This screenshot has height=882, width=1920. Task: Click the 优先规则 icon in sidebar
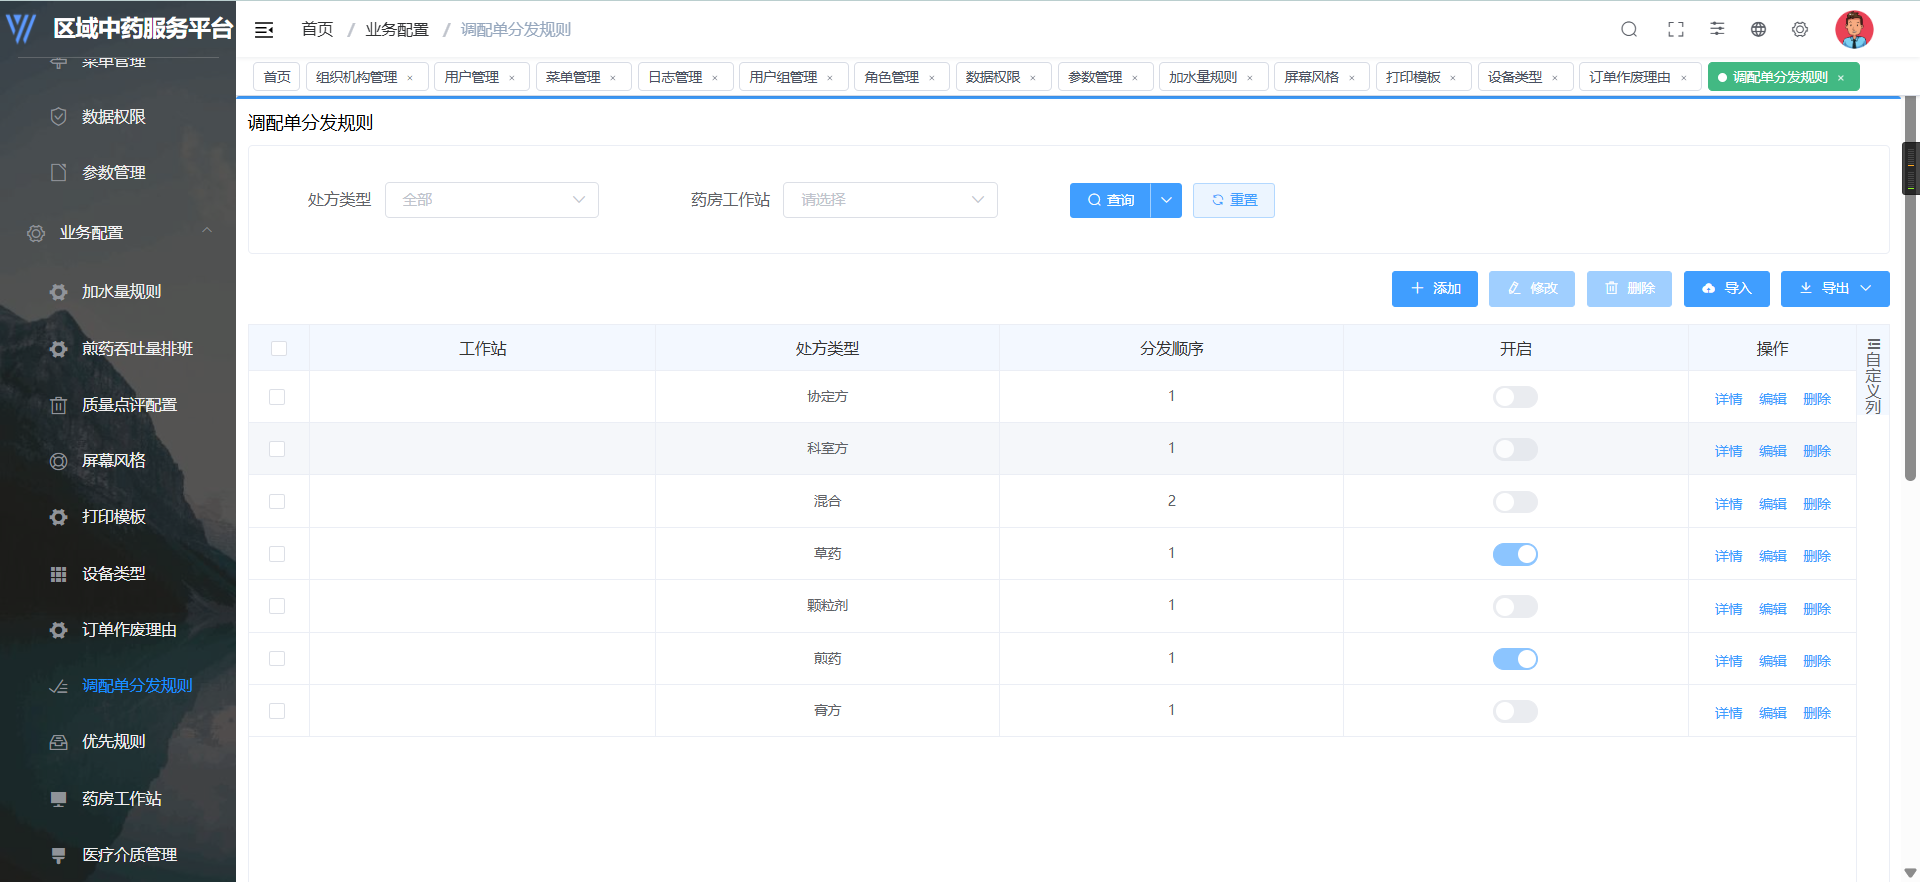coord(59,742)
